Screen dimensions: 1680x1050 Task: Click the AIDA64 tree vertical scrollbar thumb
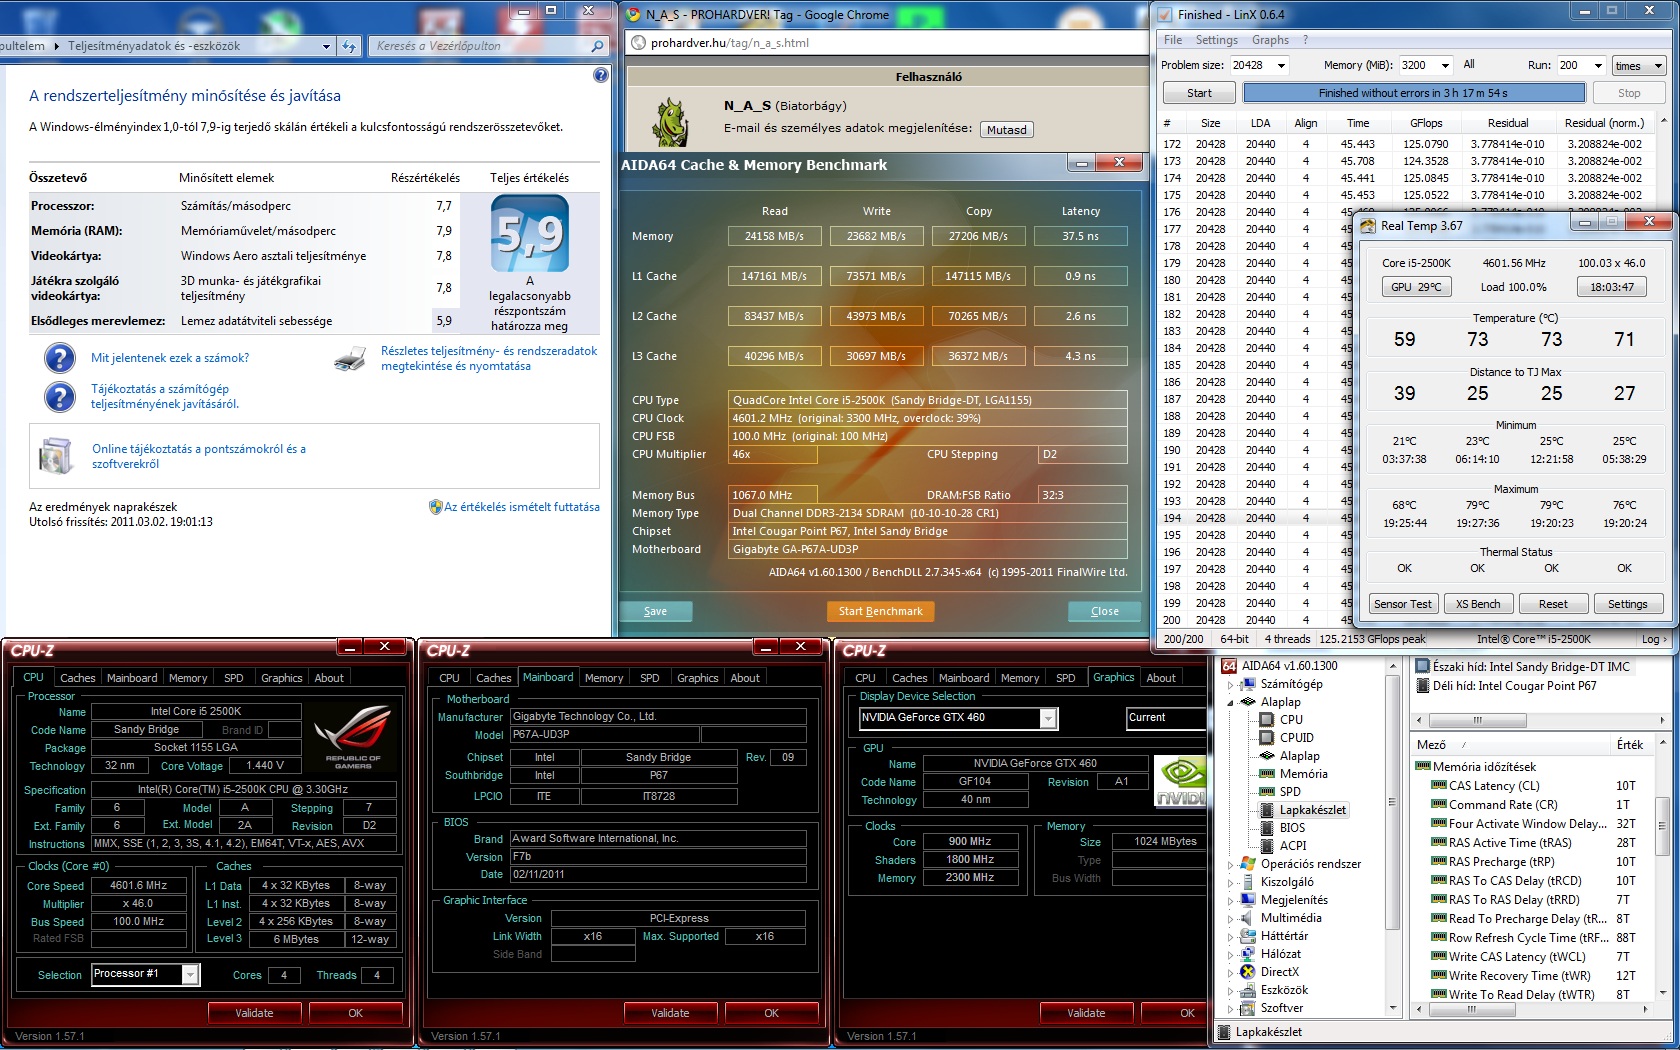(1391, 801)
